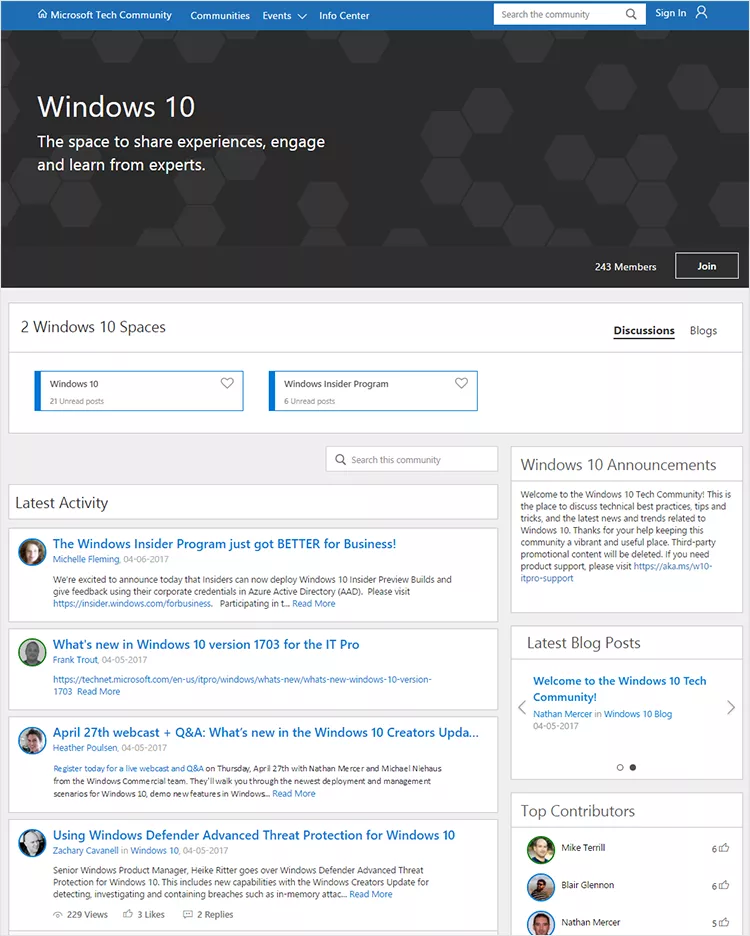The width and height of the screenshot is (750, 936).
Task: Click Read More on Heather Poulsen's post
Action: pyautogui.click(x=294, y=794)
